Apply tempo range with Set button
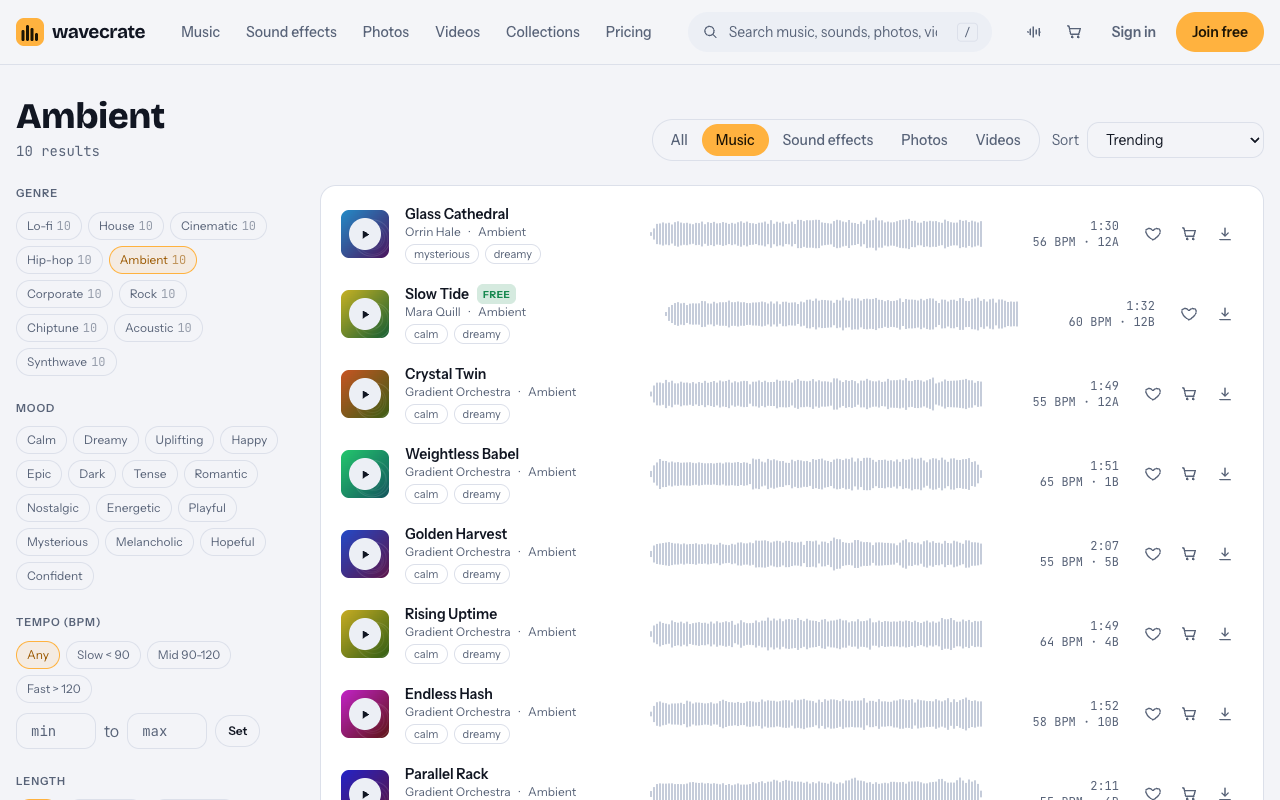1280x800 pixels. [x=238, y=731]
